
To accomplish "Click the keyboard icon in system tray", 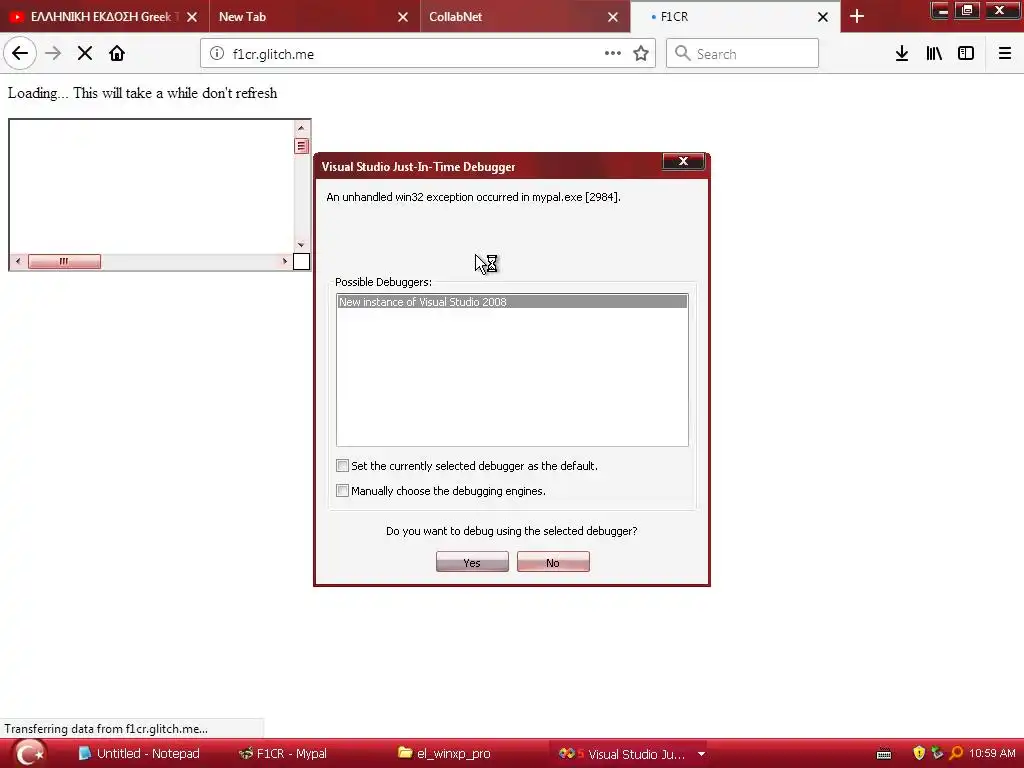I will pos(884,754).
